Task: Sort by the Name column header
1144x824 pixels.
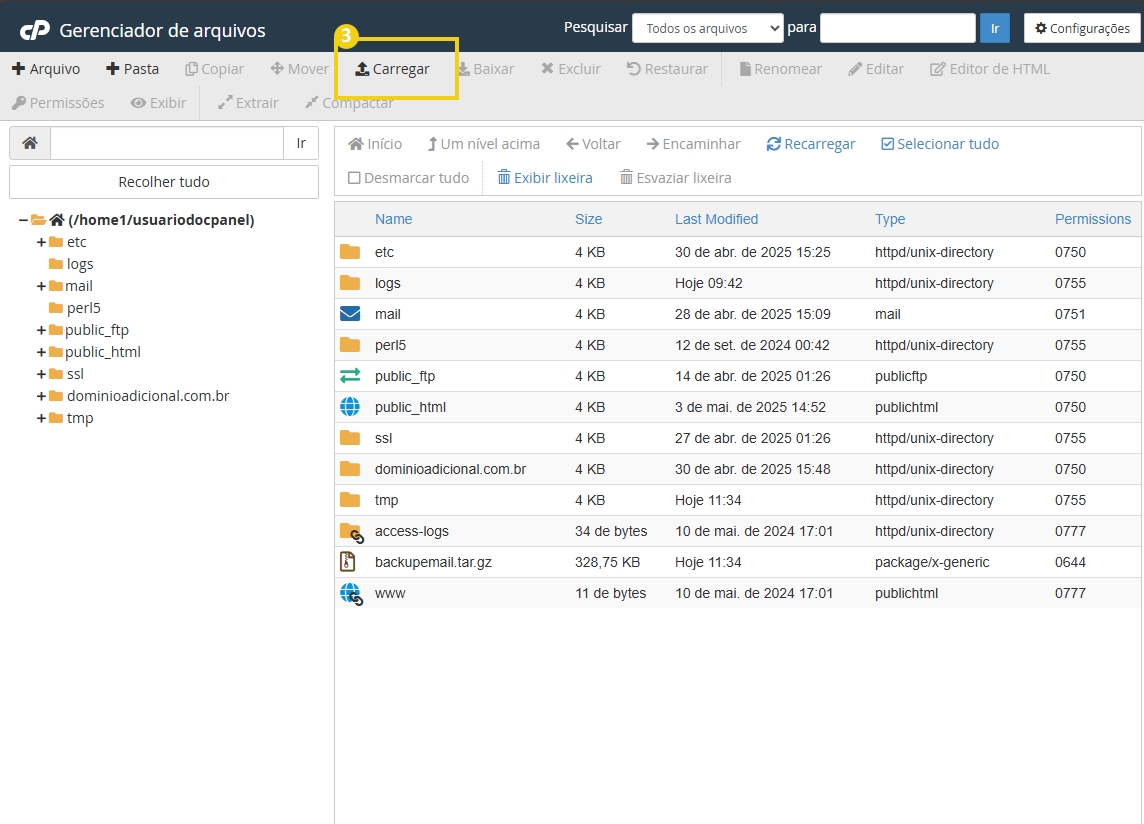Action: click(x=393, y=219)
